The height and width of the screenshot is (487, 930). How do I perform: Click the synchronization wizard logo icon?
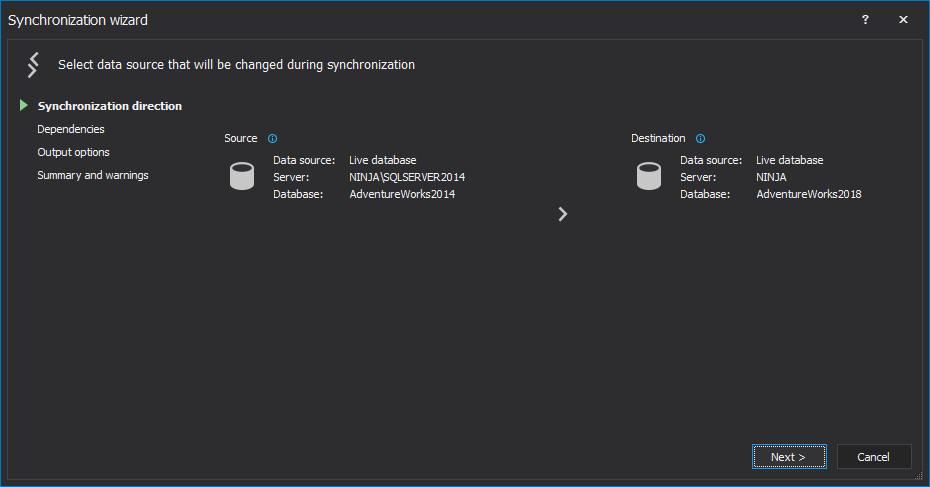[x=33, y=65]
